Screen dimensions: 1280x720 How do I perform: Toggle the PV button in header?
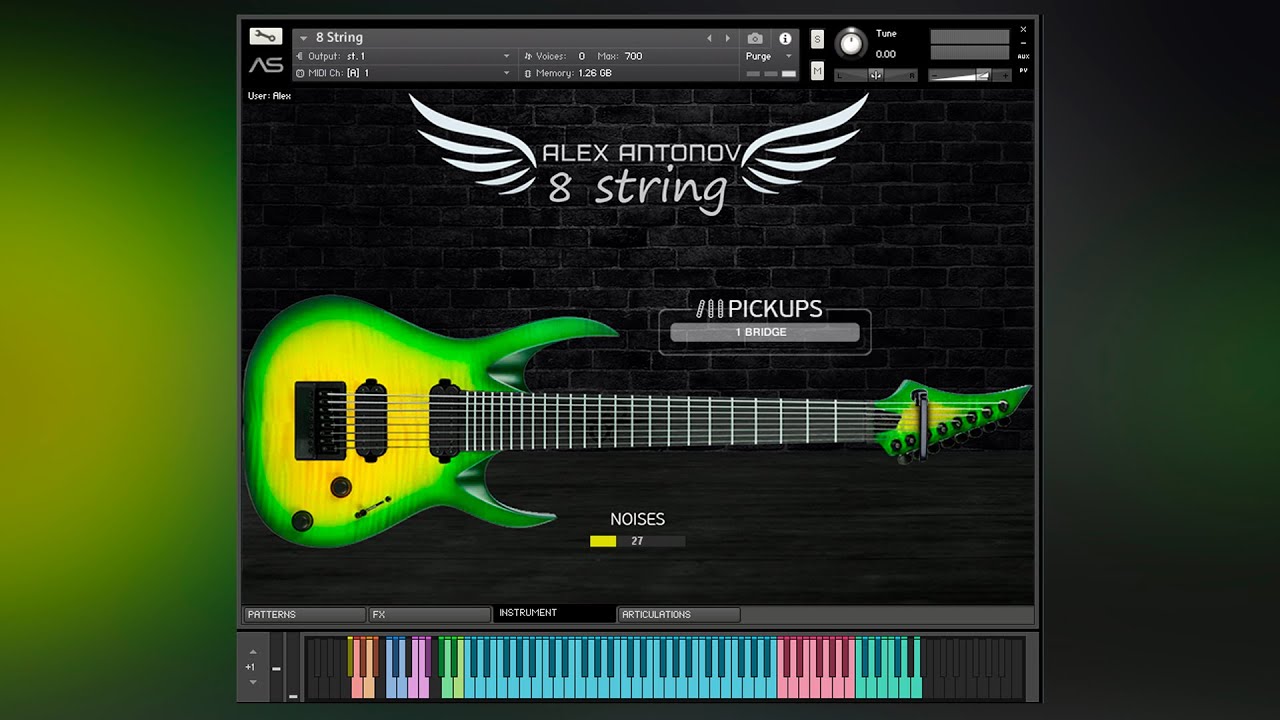tap(1023, 71)
